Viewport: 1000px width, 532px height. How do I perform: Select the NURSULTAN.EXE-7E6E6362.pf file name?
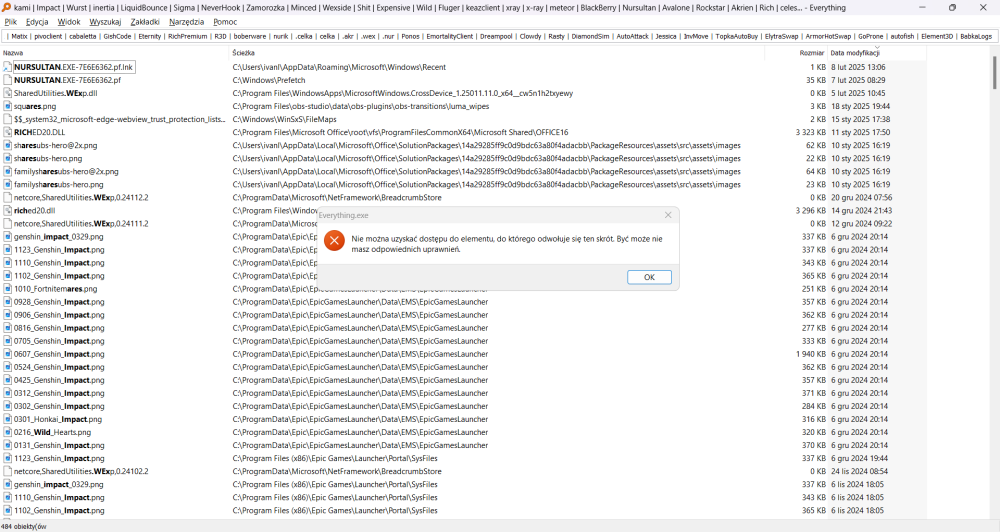click(68, 80)
